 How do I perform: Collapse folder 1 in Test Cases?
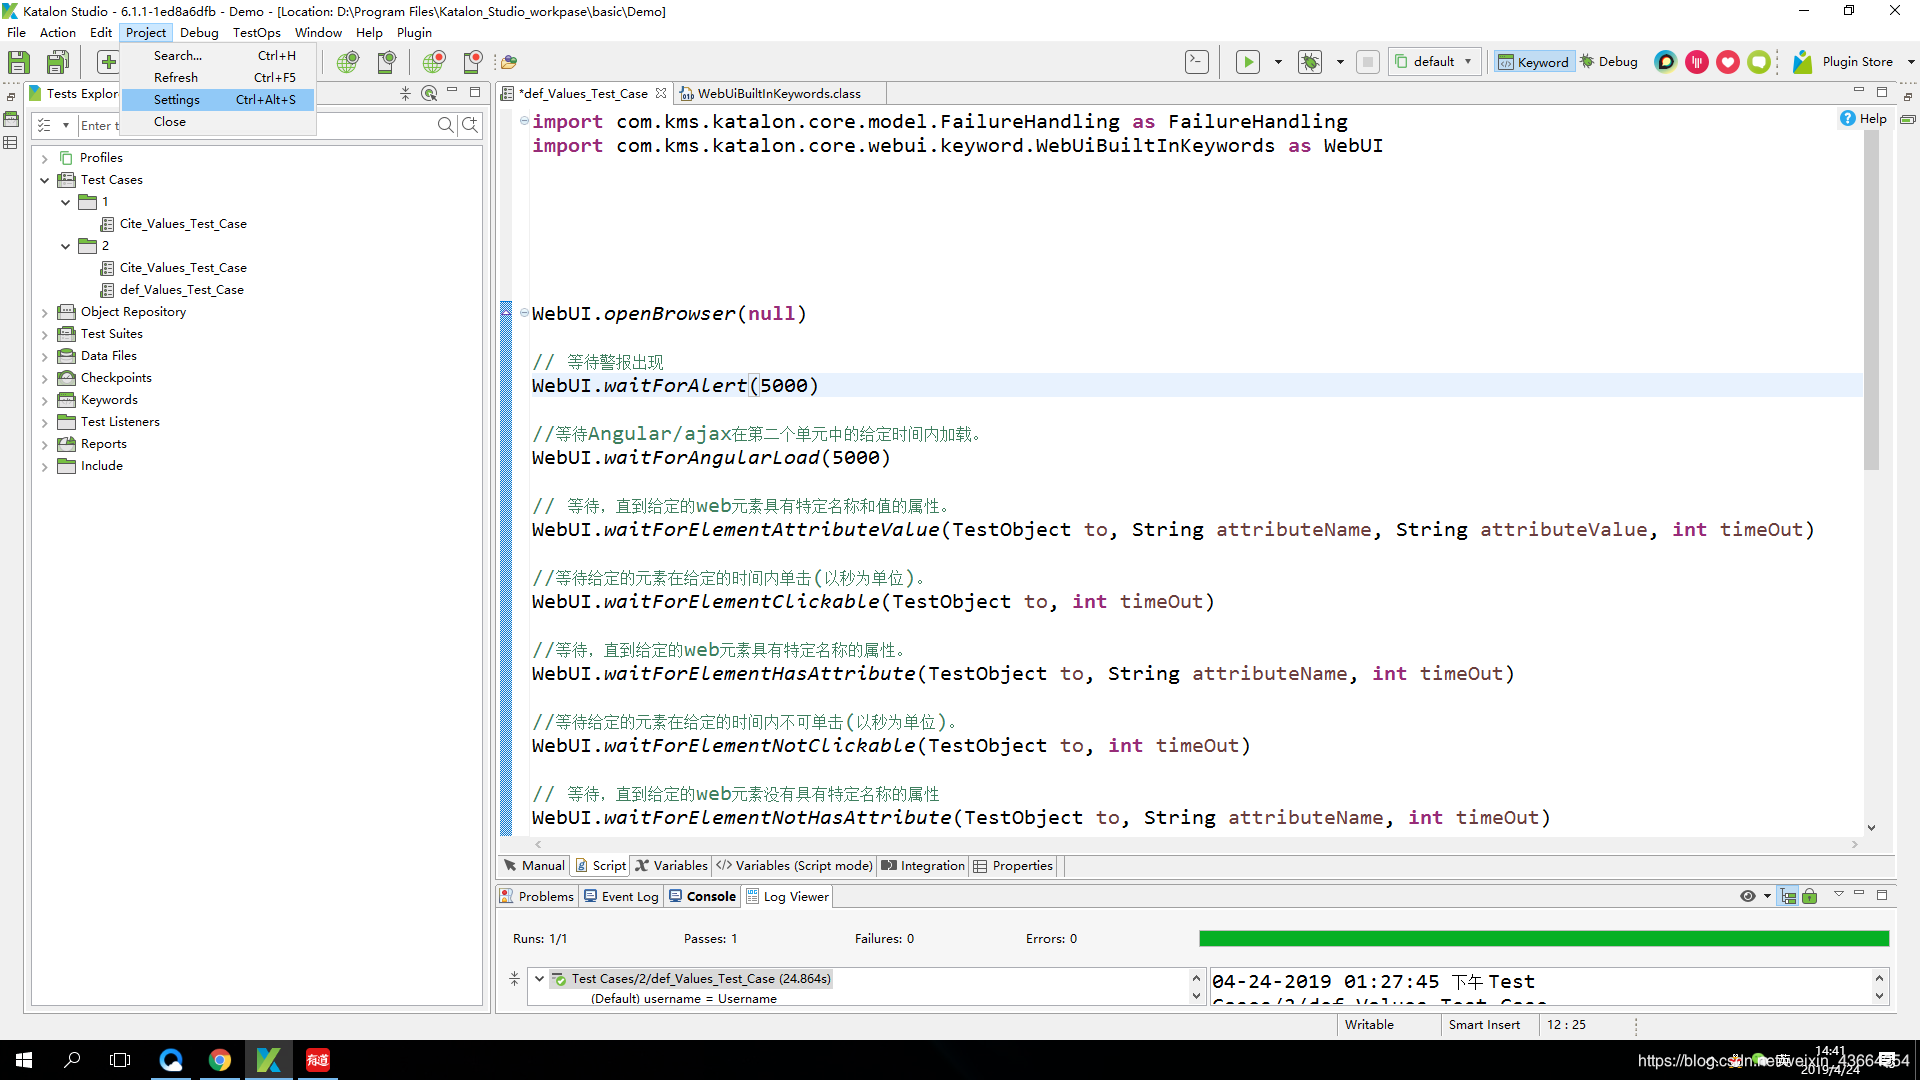tap(65, 202)
